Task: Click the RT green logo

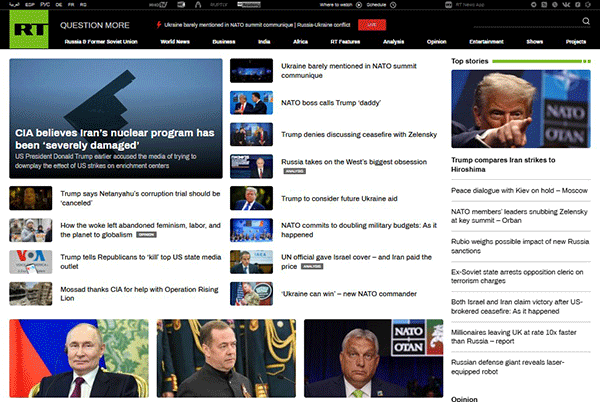Action: pyautogui.click(x=29, y=29)
